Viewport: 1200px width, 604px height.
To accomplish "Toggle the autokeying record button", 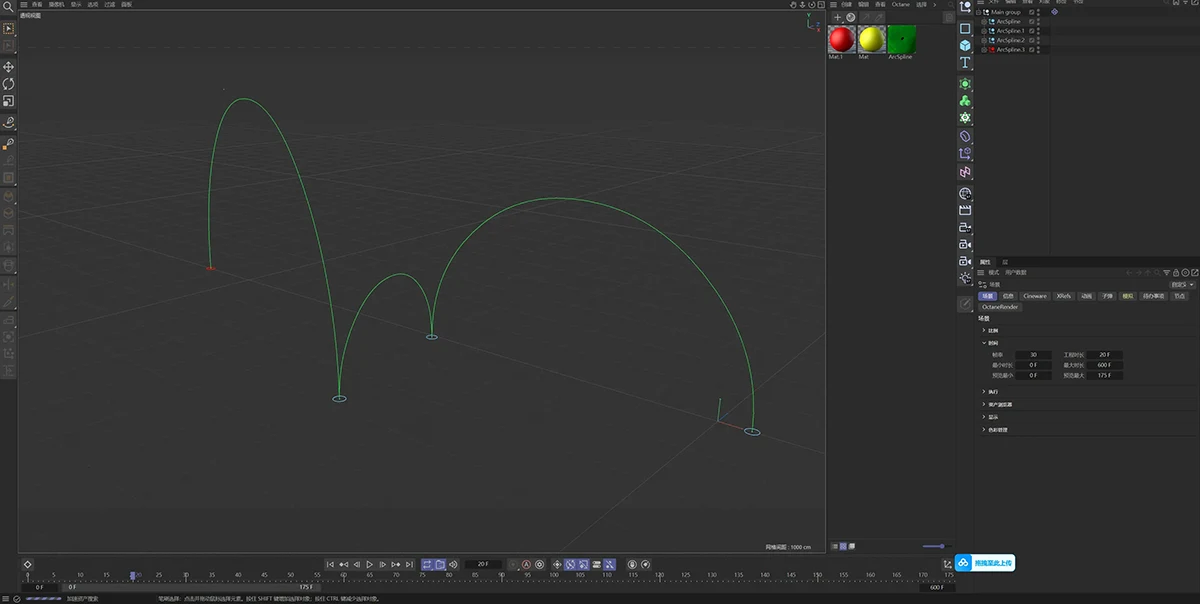I will (527, 565).
